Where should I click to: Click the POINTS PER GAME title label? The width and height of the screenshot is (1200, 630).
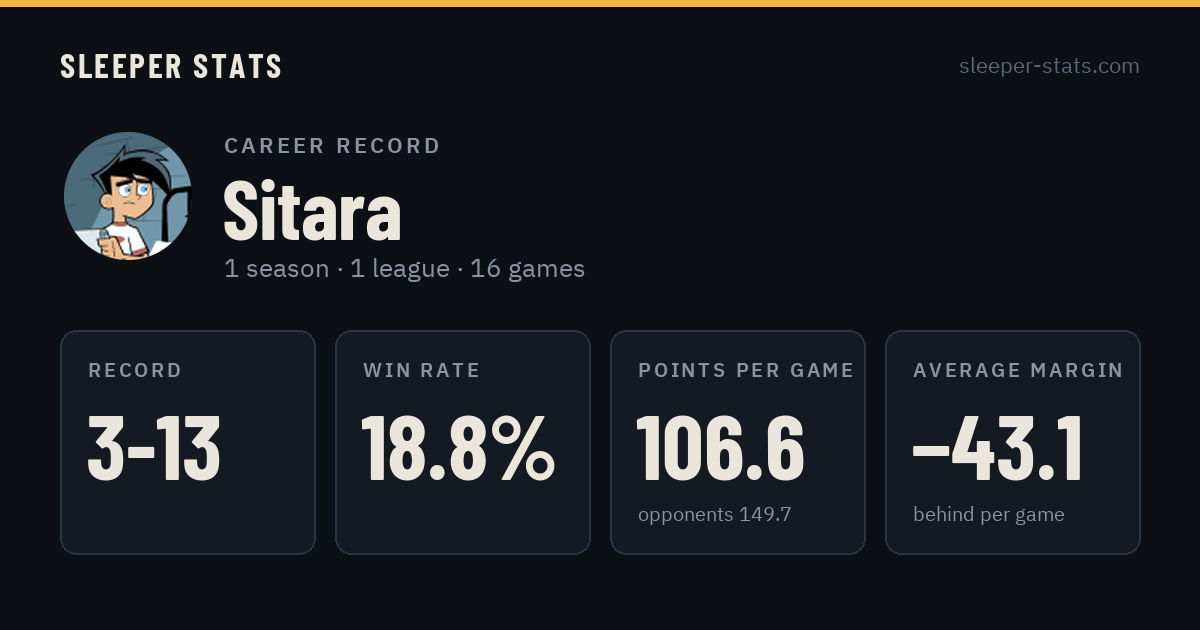pyautogui.click(x=746, y=371)
